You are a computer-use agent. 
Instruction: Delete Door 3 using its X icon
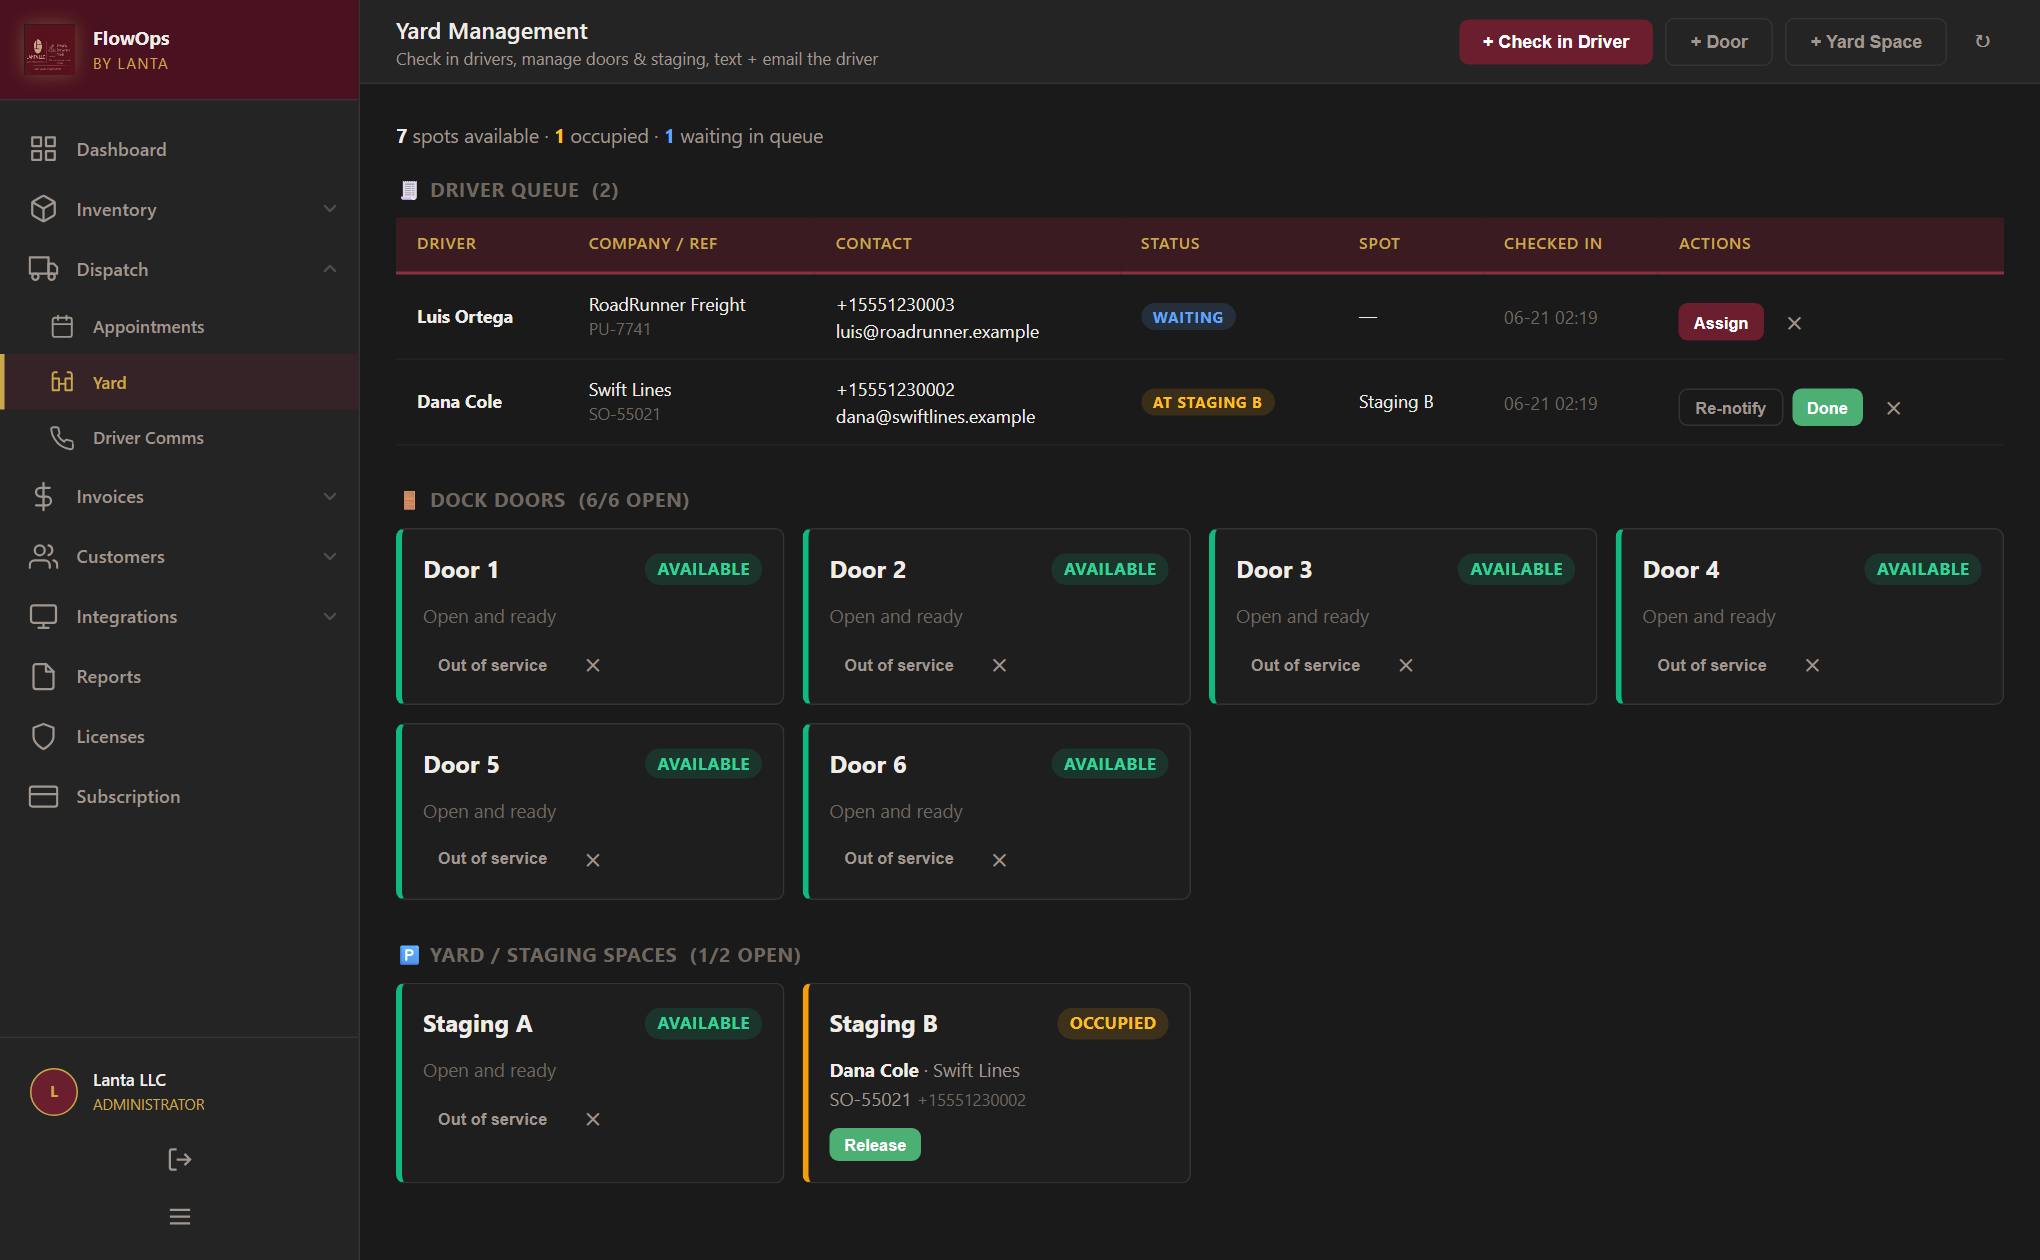1406,665
